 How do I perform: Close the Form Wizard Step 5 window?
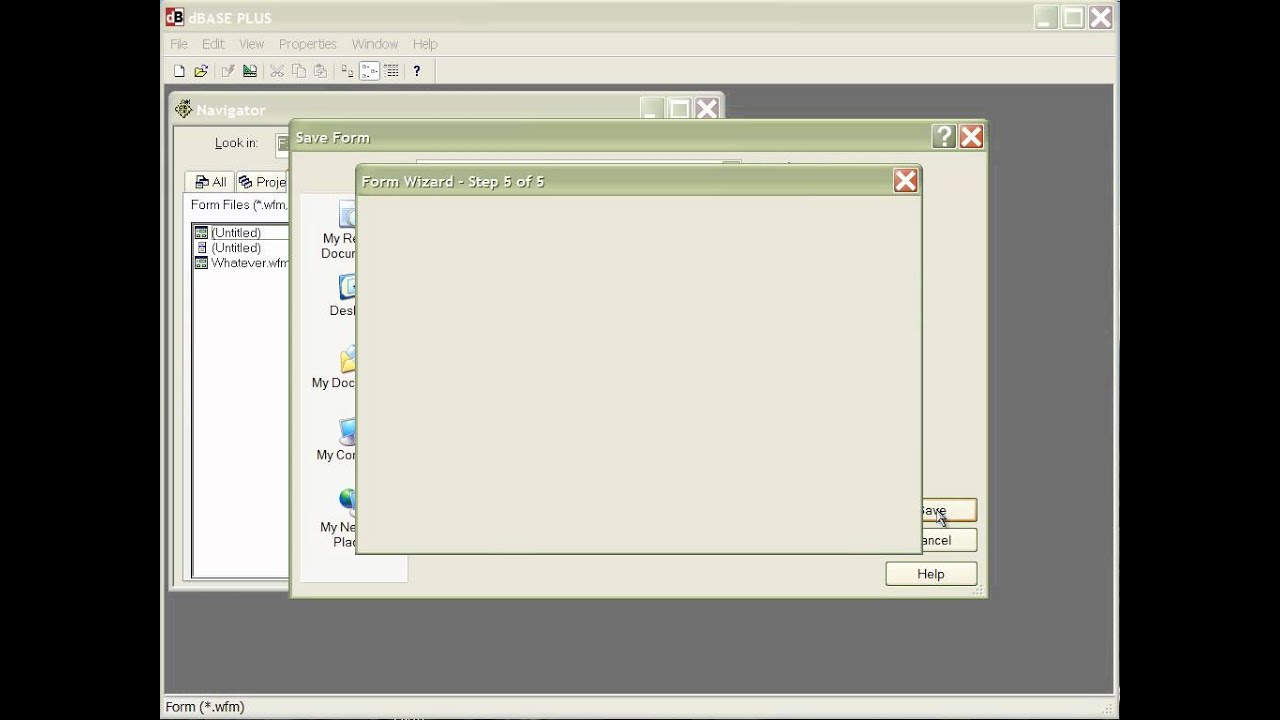[x=906, y=181]
